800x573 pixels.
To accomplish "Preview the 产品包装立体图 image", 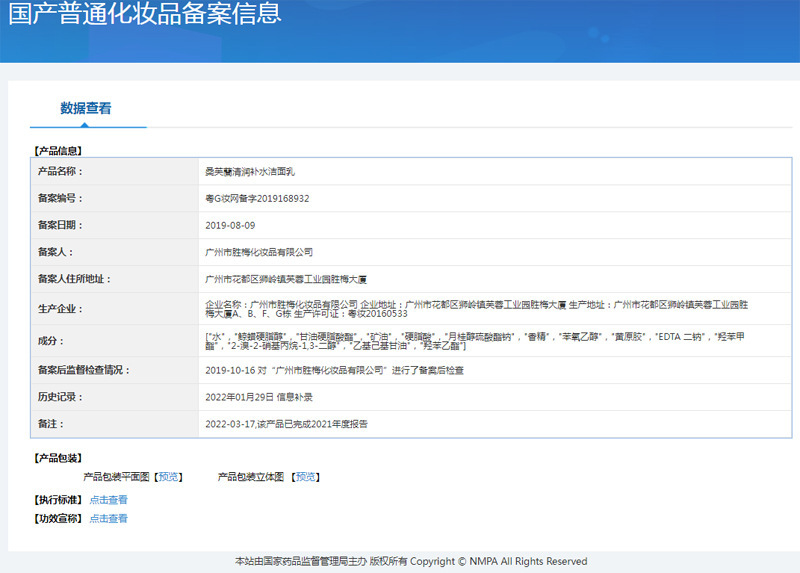I will click(306, 477).
